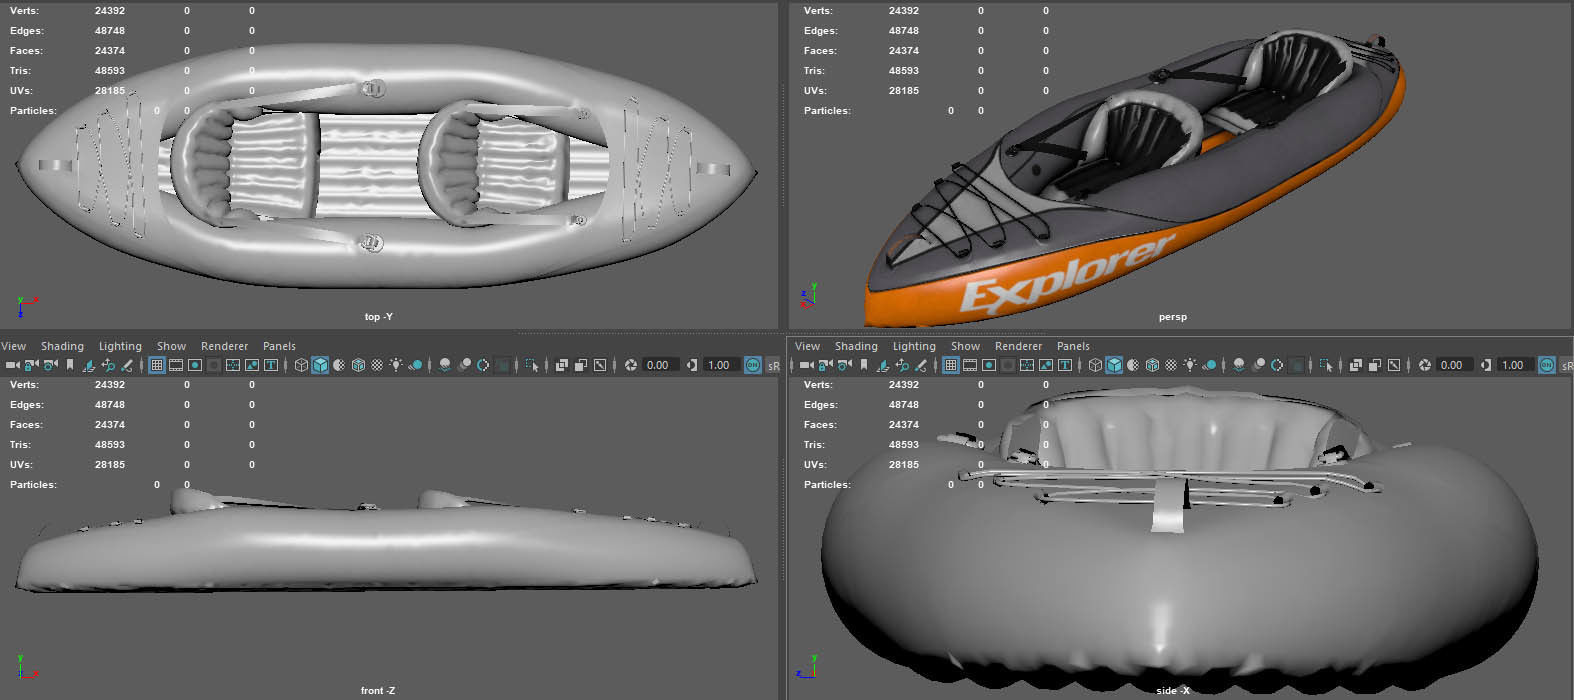
Task: Click Bookmarks icon in front -Z panel toolbar
Action: pos(70,365)
